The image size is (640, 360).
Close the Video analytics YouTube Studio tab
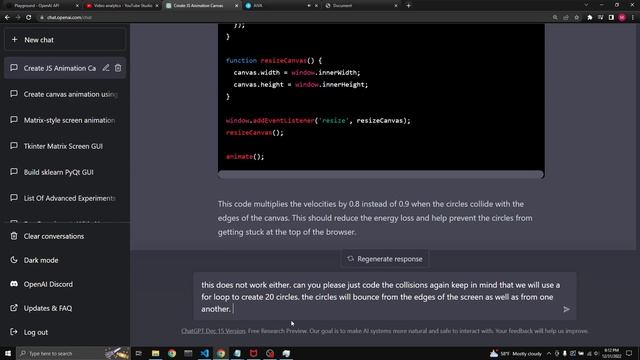157,6
